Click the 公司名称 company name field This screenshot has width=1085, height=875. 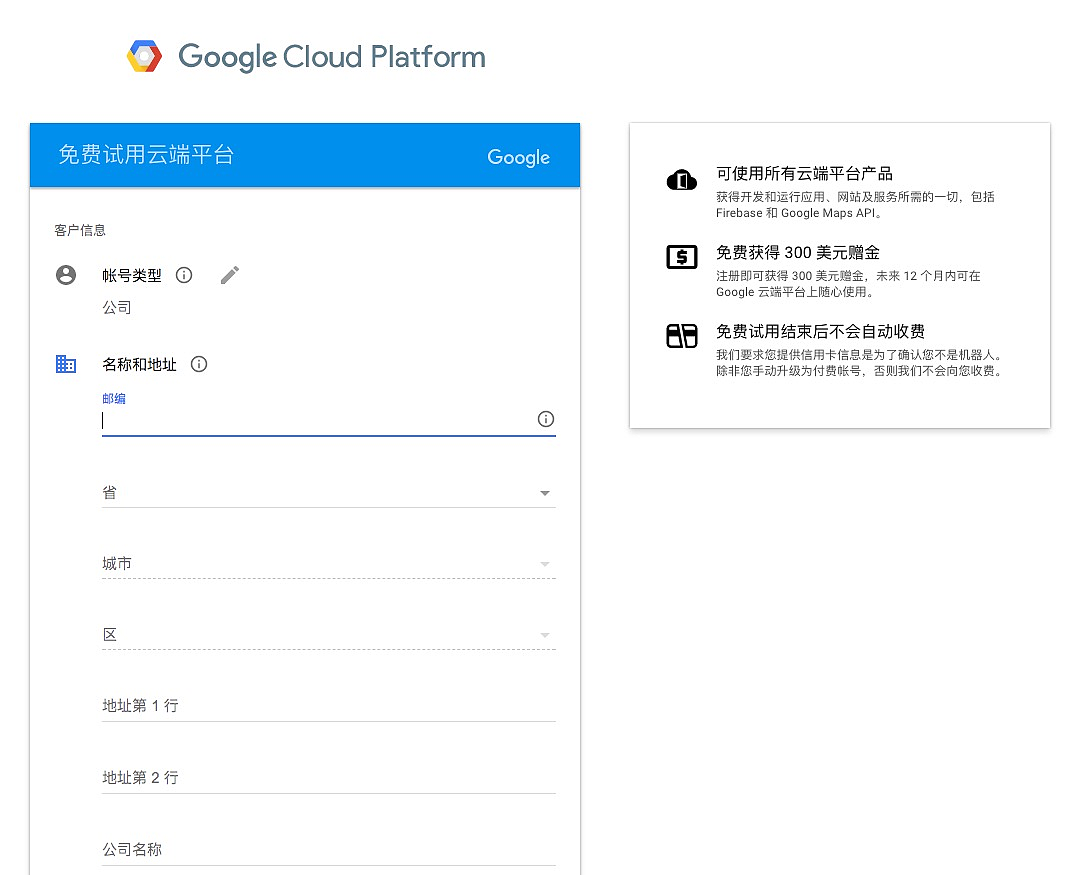pyautogui.click(x=328, y=850)
